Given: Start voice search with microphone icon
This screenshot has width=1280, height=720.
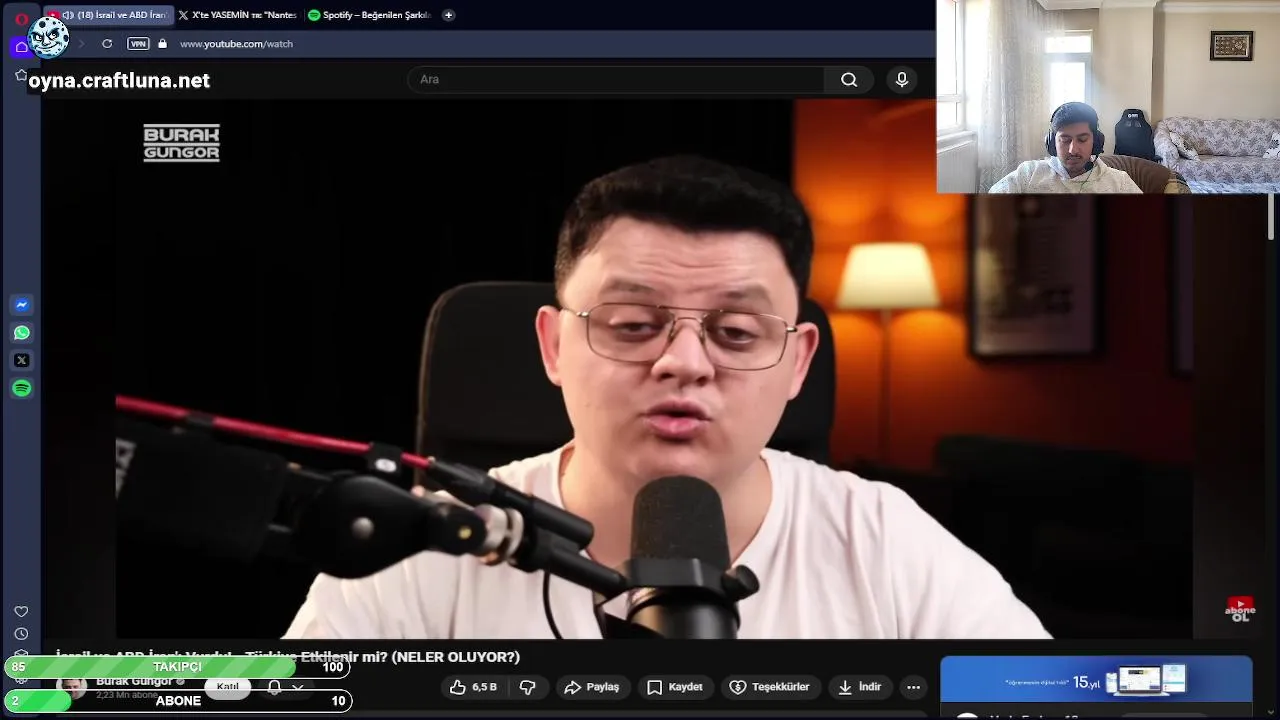Looking at the screenshot, I should point(902,80).
